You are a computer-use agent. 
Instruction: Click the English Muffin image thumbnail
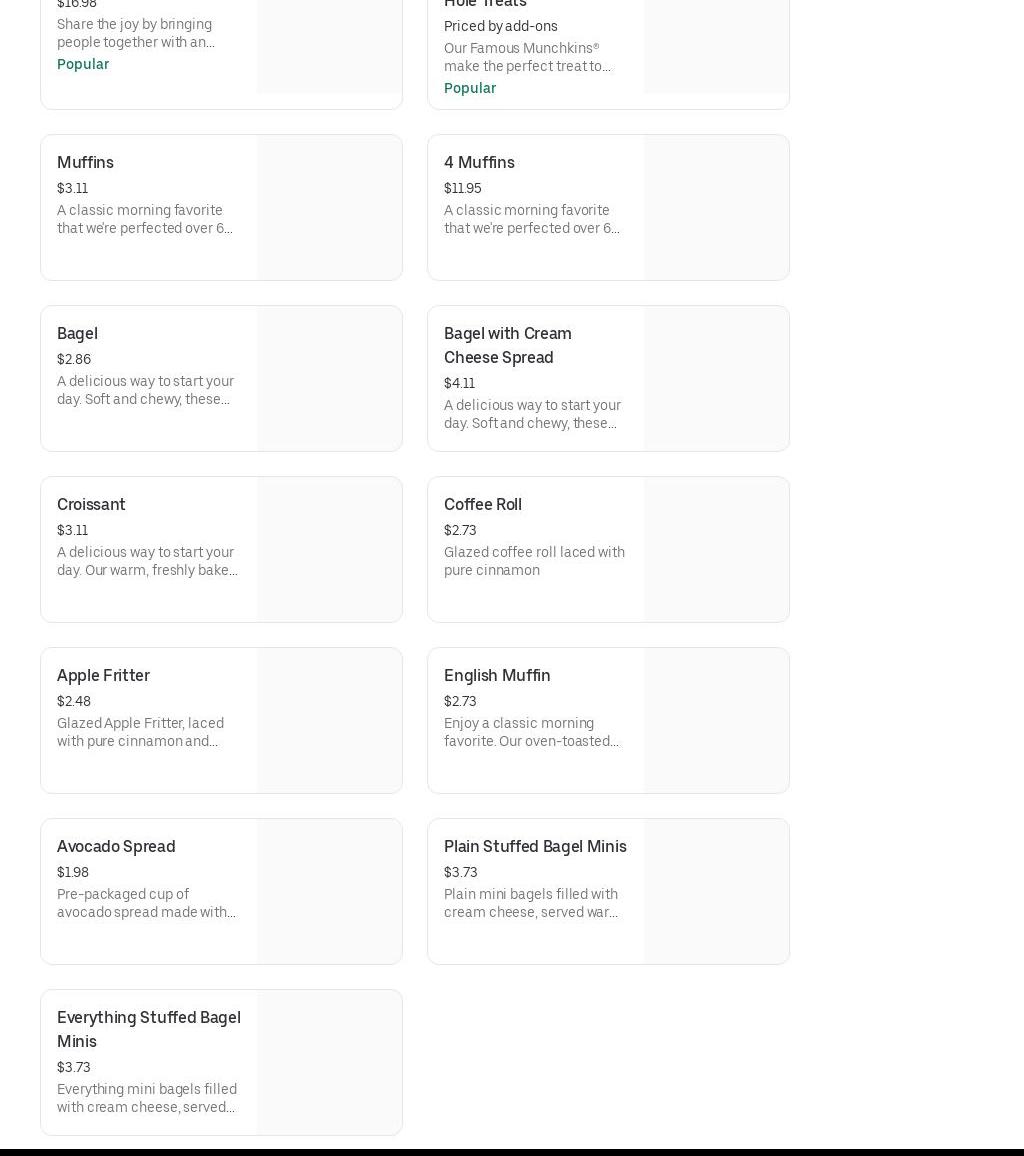coord(716,720)
